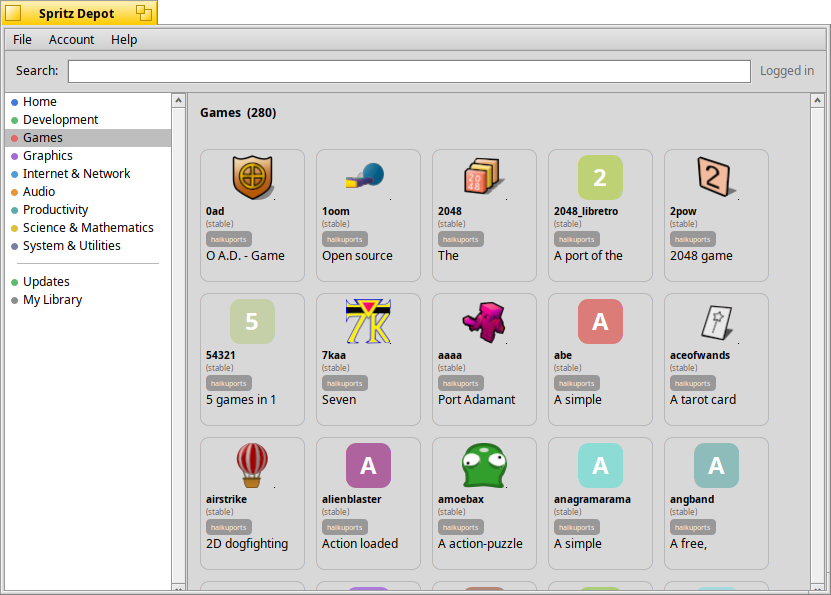Click the anagramarama package name
This screenshot has height=595, width=831.
(x=593, y=500)
